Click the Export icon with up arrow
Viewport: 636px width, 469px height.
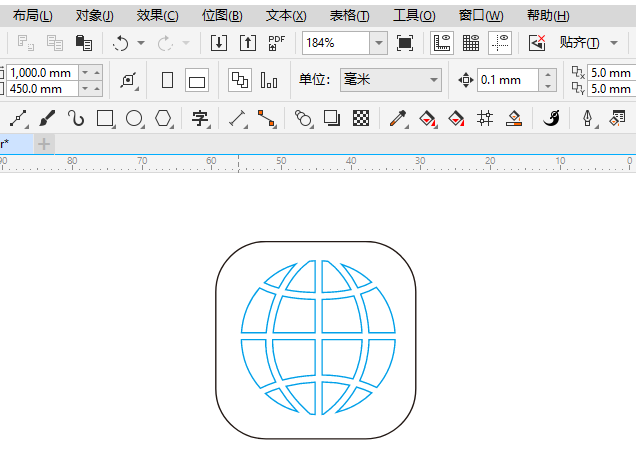click(x=247, y=43)
